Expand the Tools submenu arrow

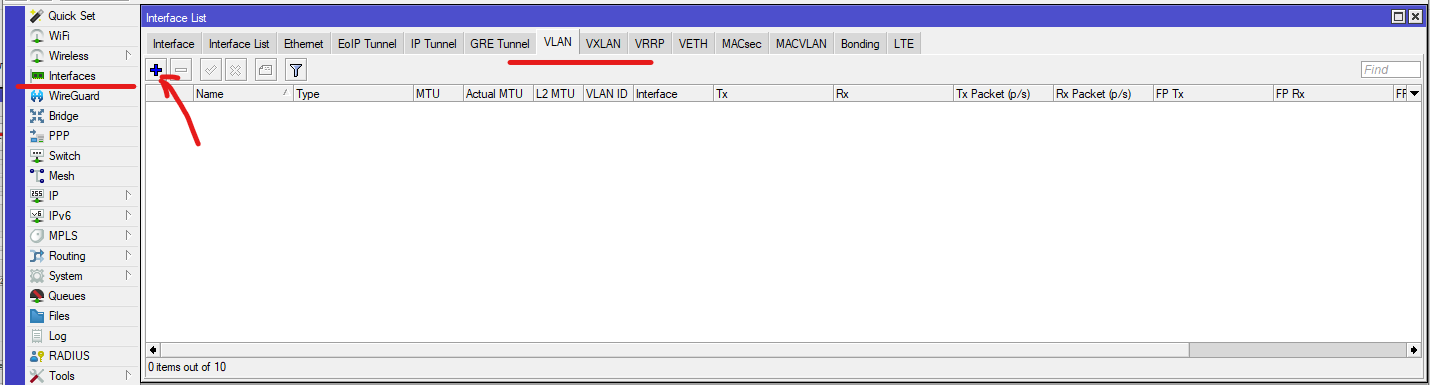[127, 375]
